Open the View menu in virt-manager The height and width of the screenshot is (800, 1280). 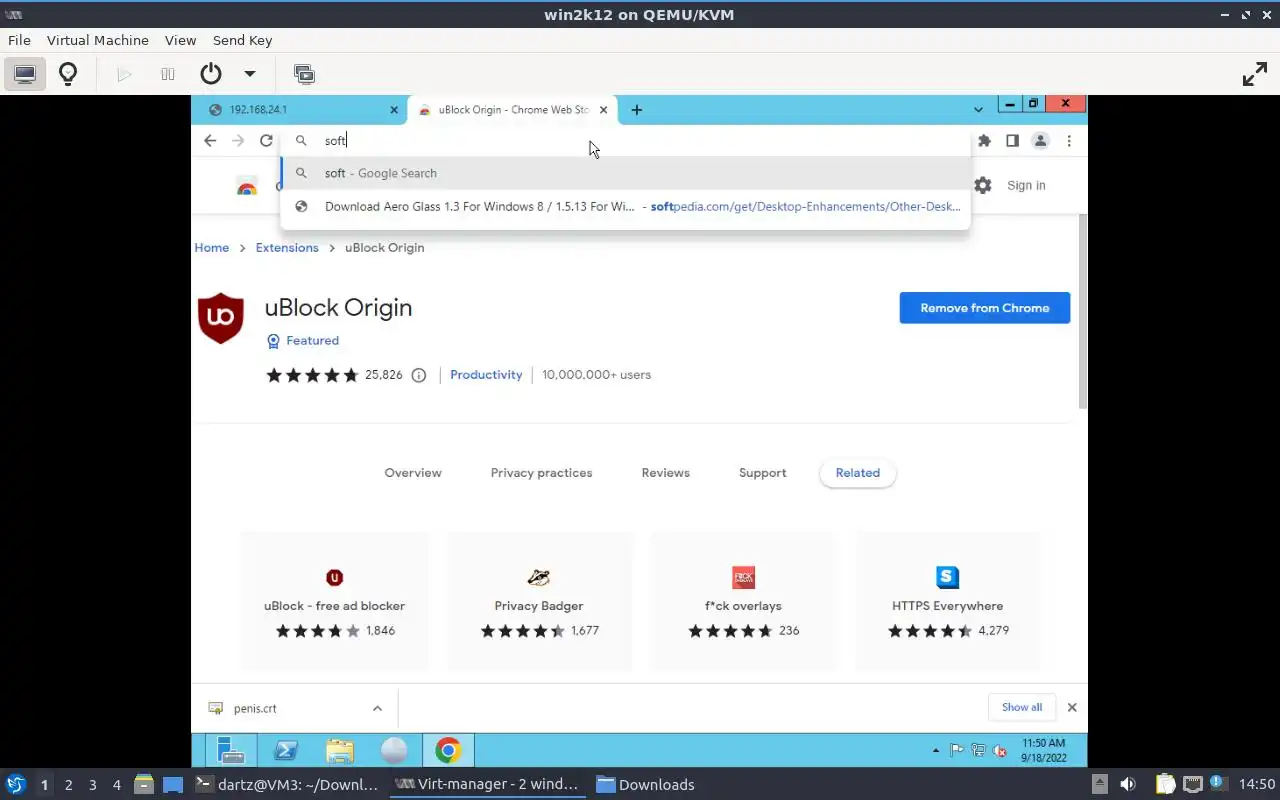(x=180, y=40)
